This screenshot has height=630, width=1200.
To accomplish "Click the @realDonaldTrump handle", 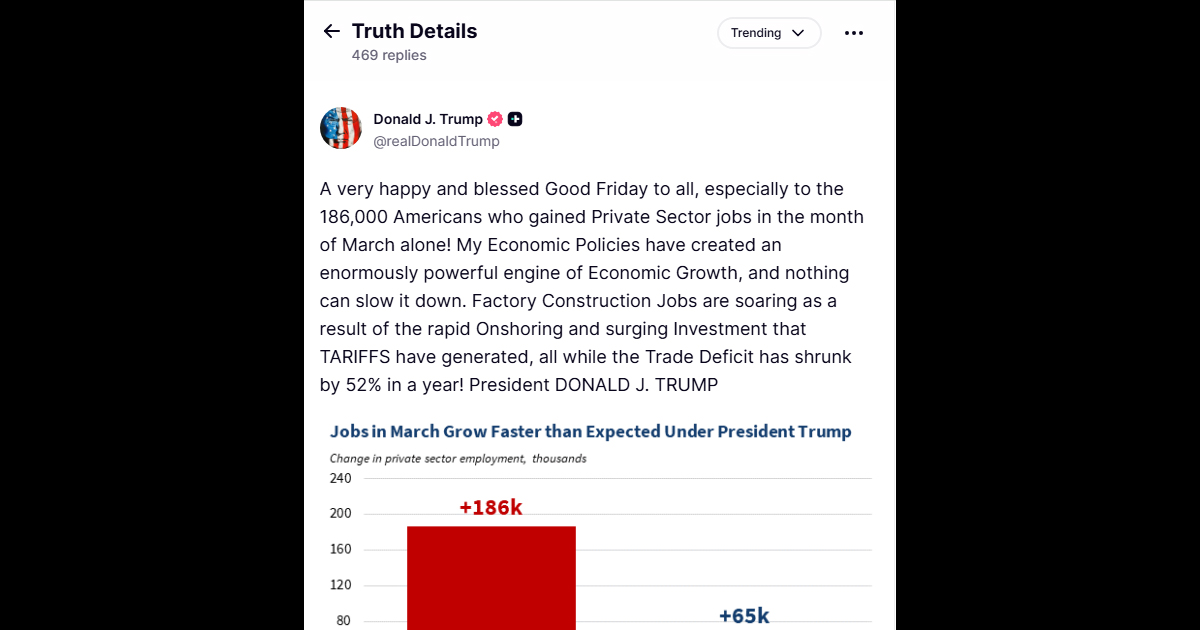I will coord(436,142).
